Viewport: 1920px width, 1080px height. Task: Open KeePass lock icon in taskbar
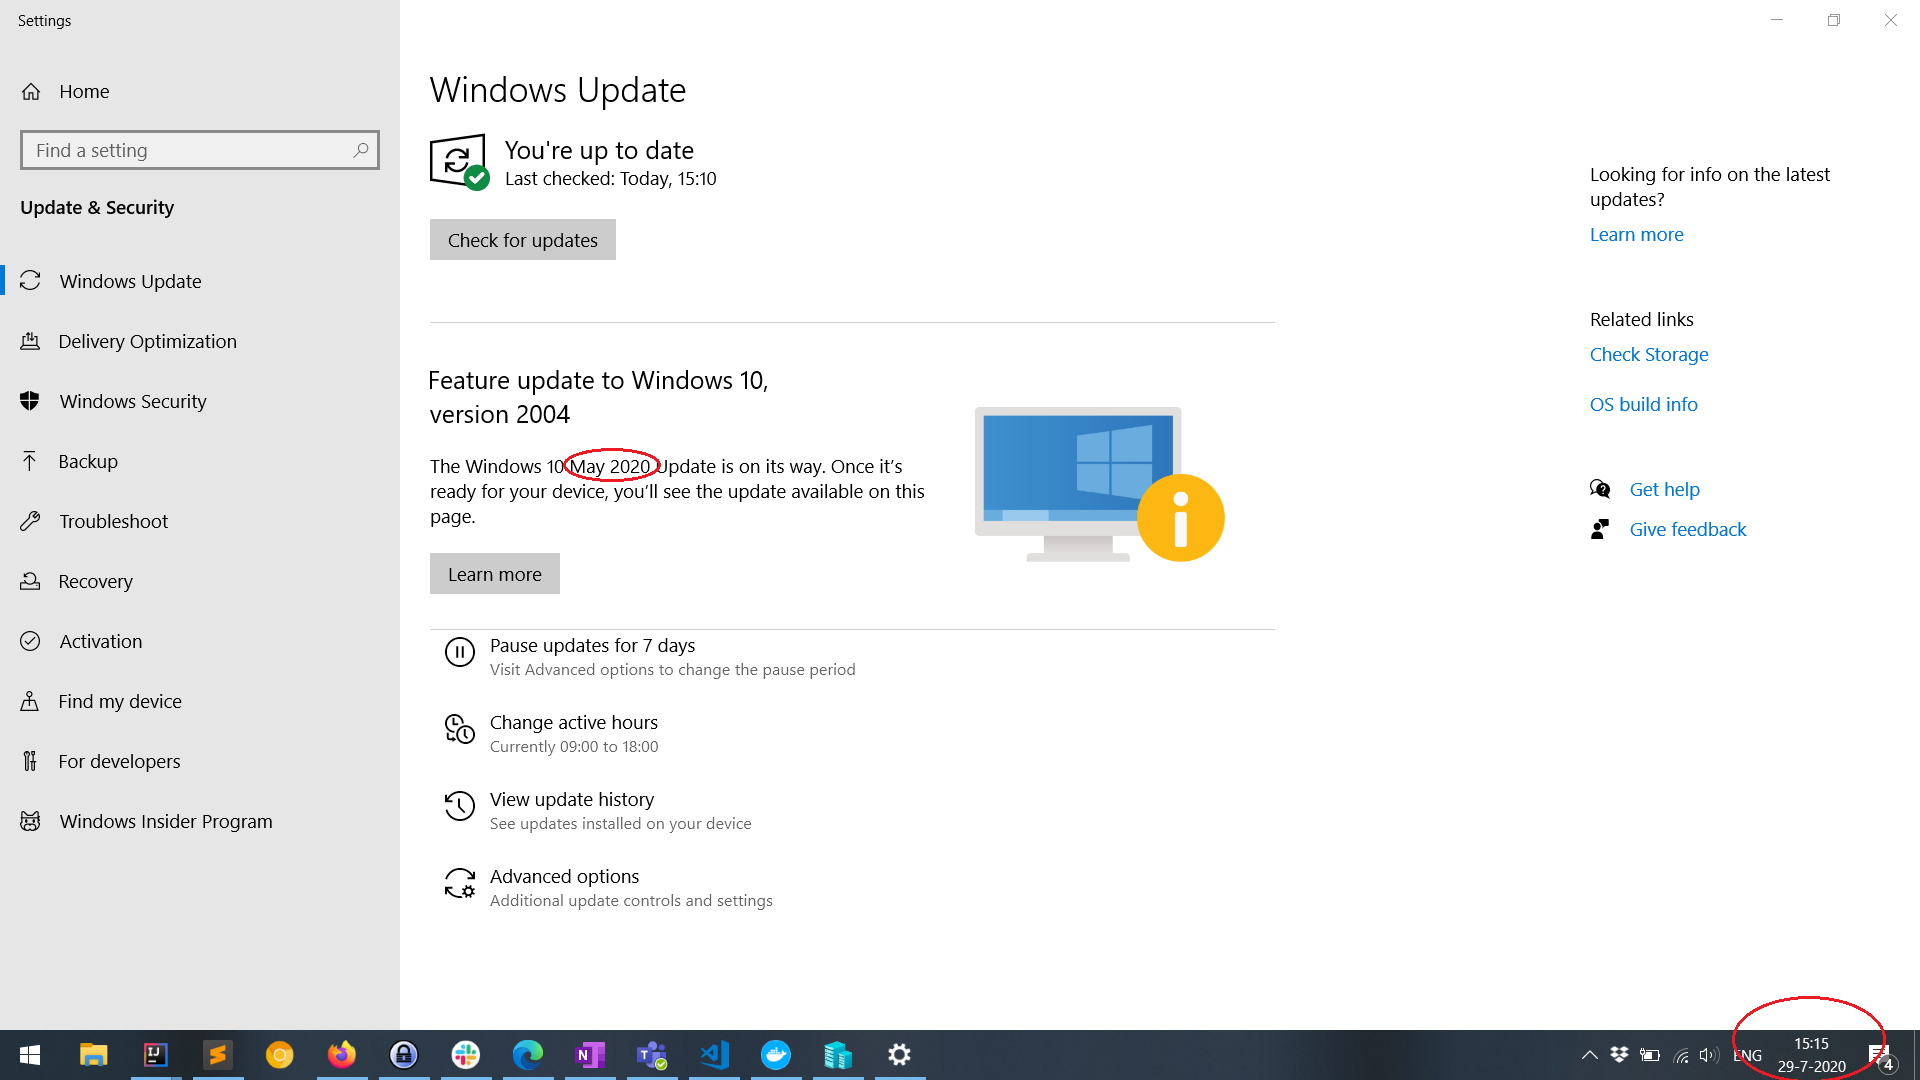pos(403,1055)
